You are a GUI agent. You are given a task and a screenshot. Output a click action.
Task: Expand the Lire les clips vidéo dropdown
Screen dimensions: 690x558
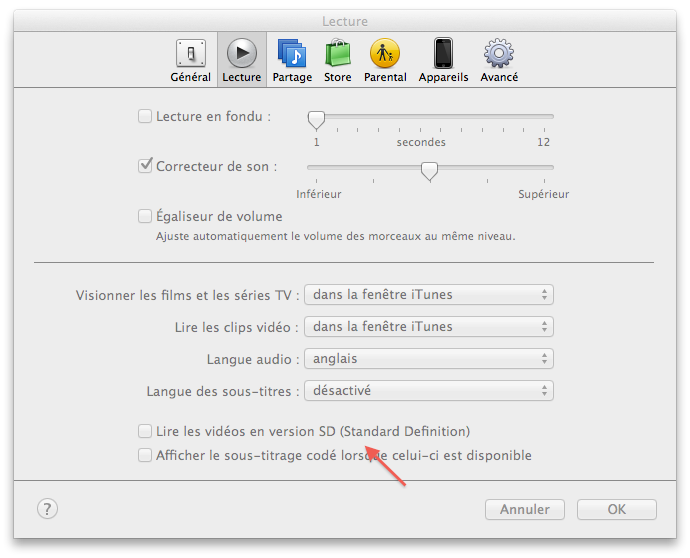pyautogui.click(x=429, y=327)
